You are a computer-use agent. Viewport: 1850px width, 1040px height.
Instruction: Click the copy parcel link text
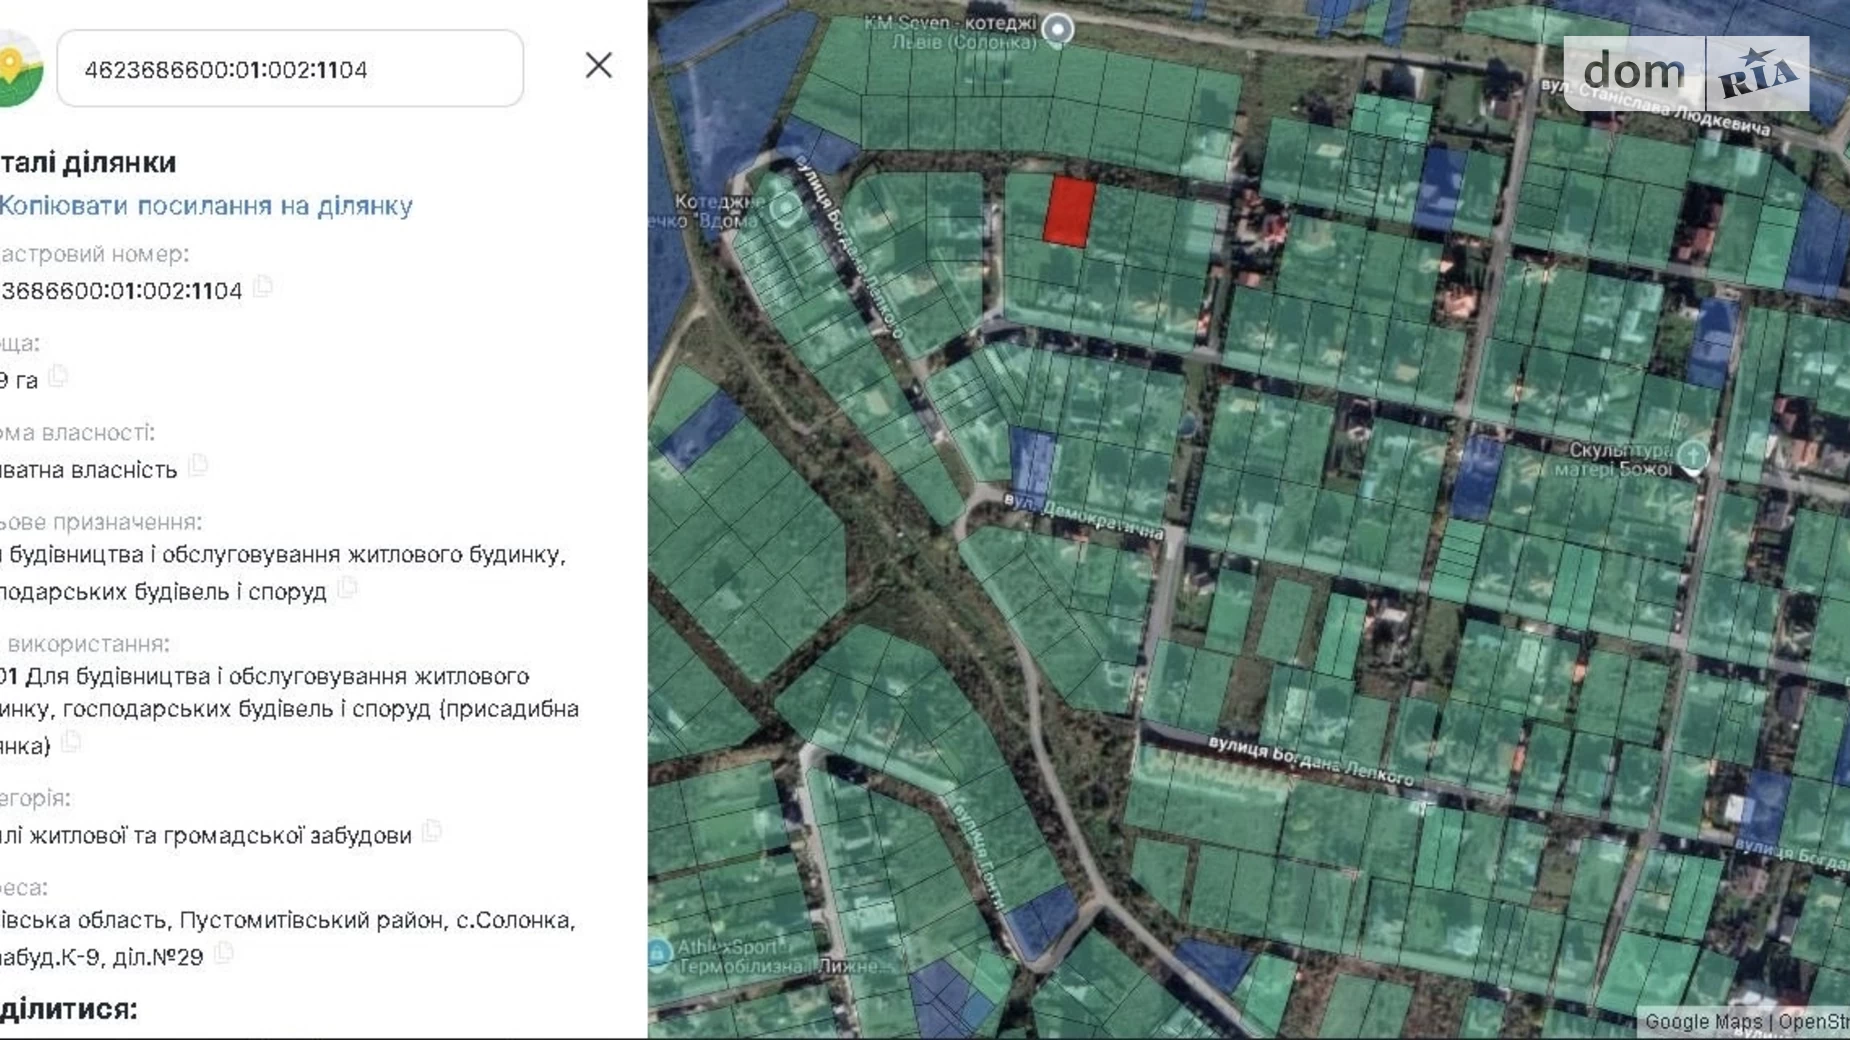pyautogui.click(x=206, y=206)
